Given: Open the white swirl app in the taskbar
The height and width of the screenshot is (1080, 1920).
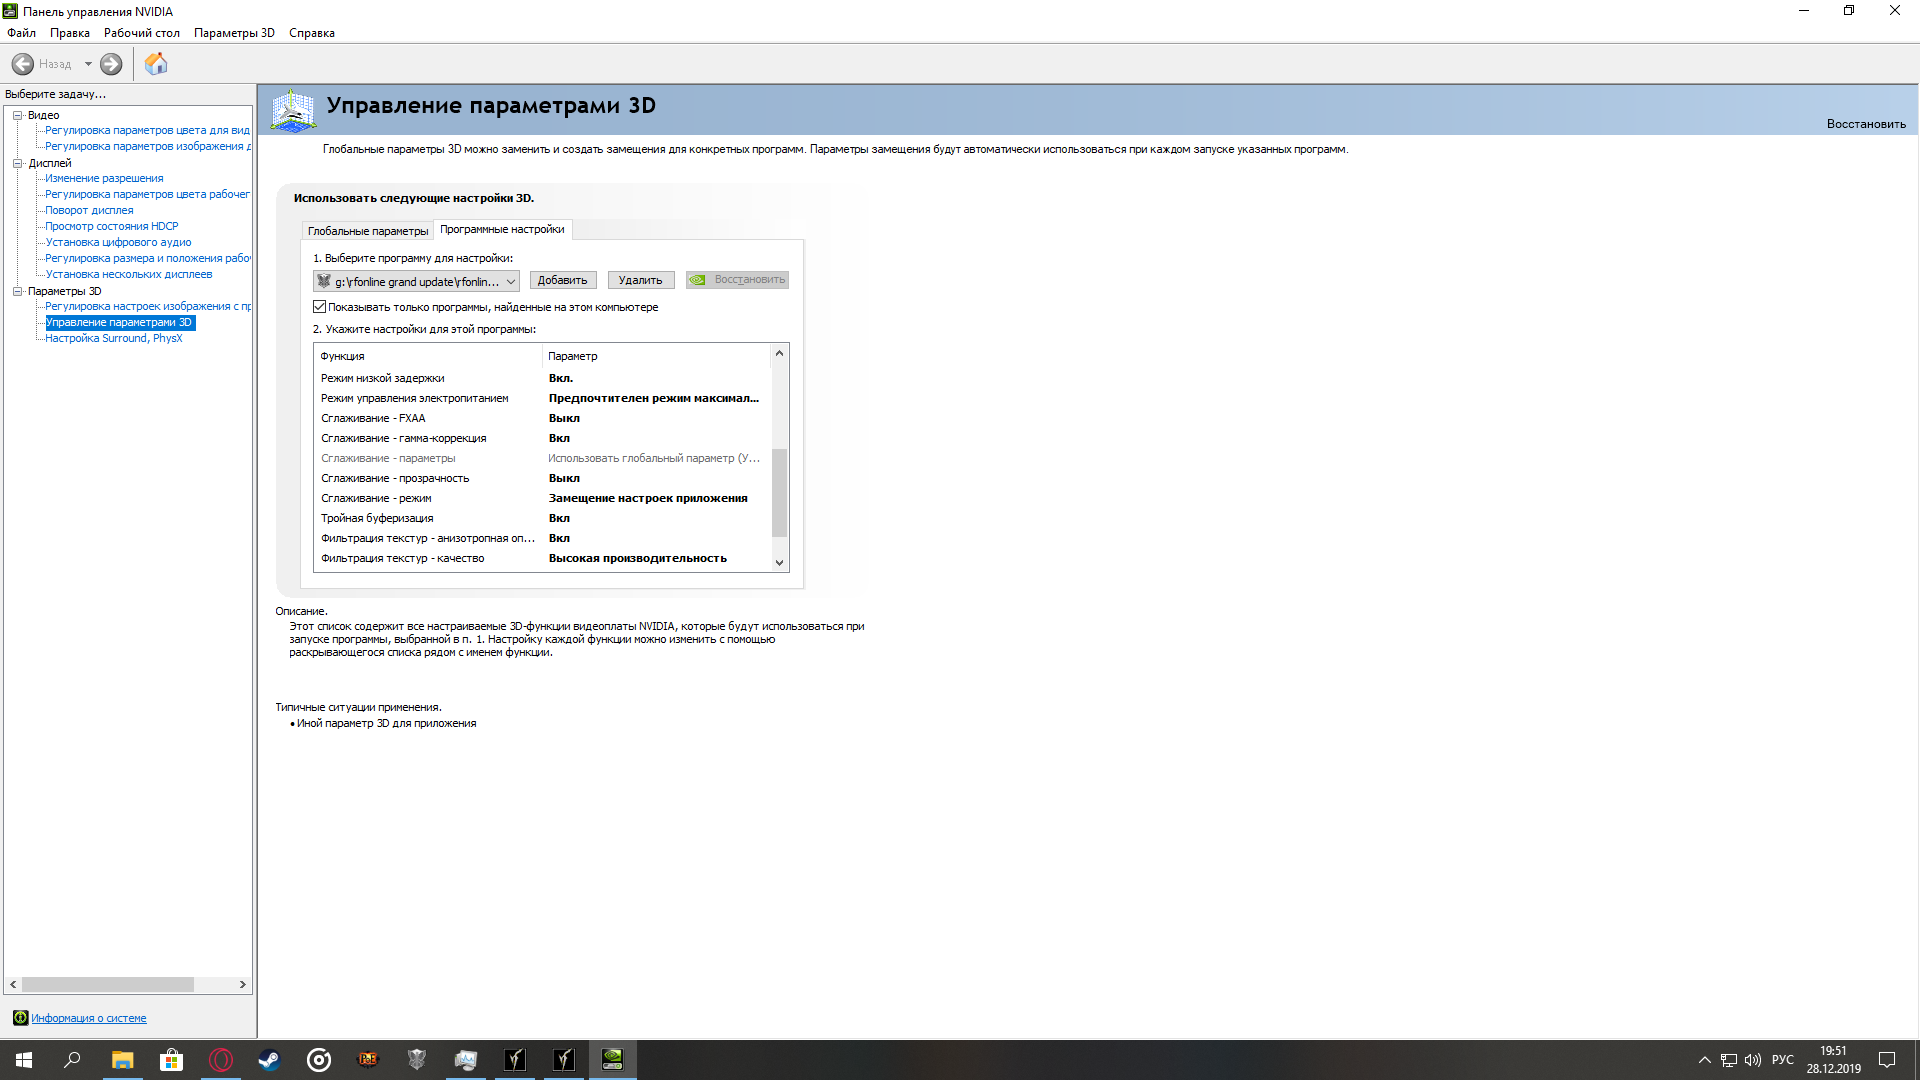Looking at the screenshot, I should 318,1060.
